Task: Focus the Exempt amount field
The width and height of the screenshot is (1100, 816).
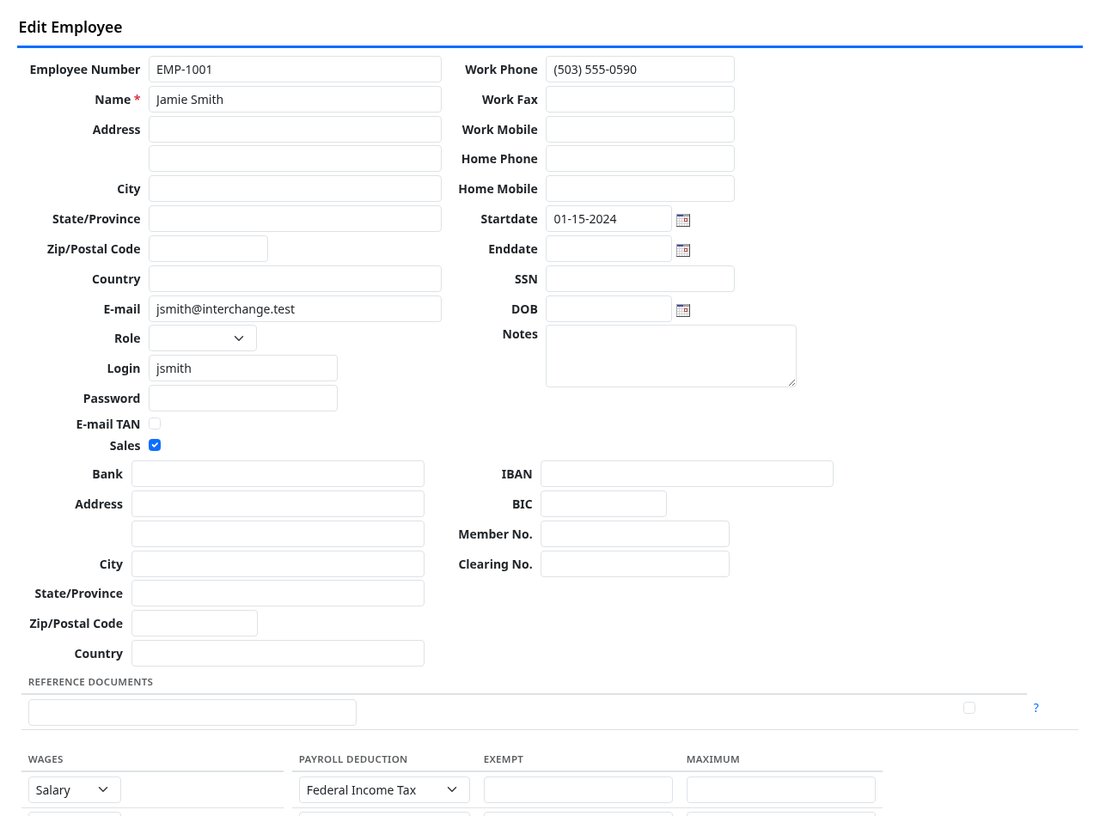Action: coord(578,789)
